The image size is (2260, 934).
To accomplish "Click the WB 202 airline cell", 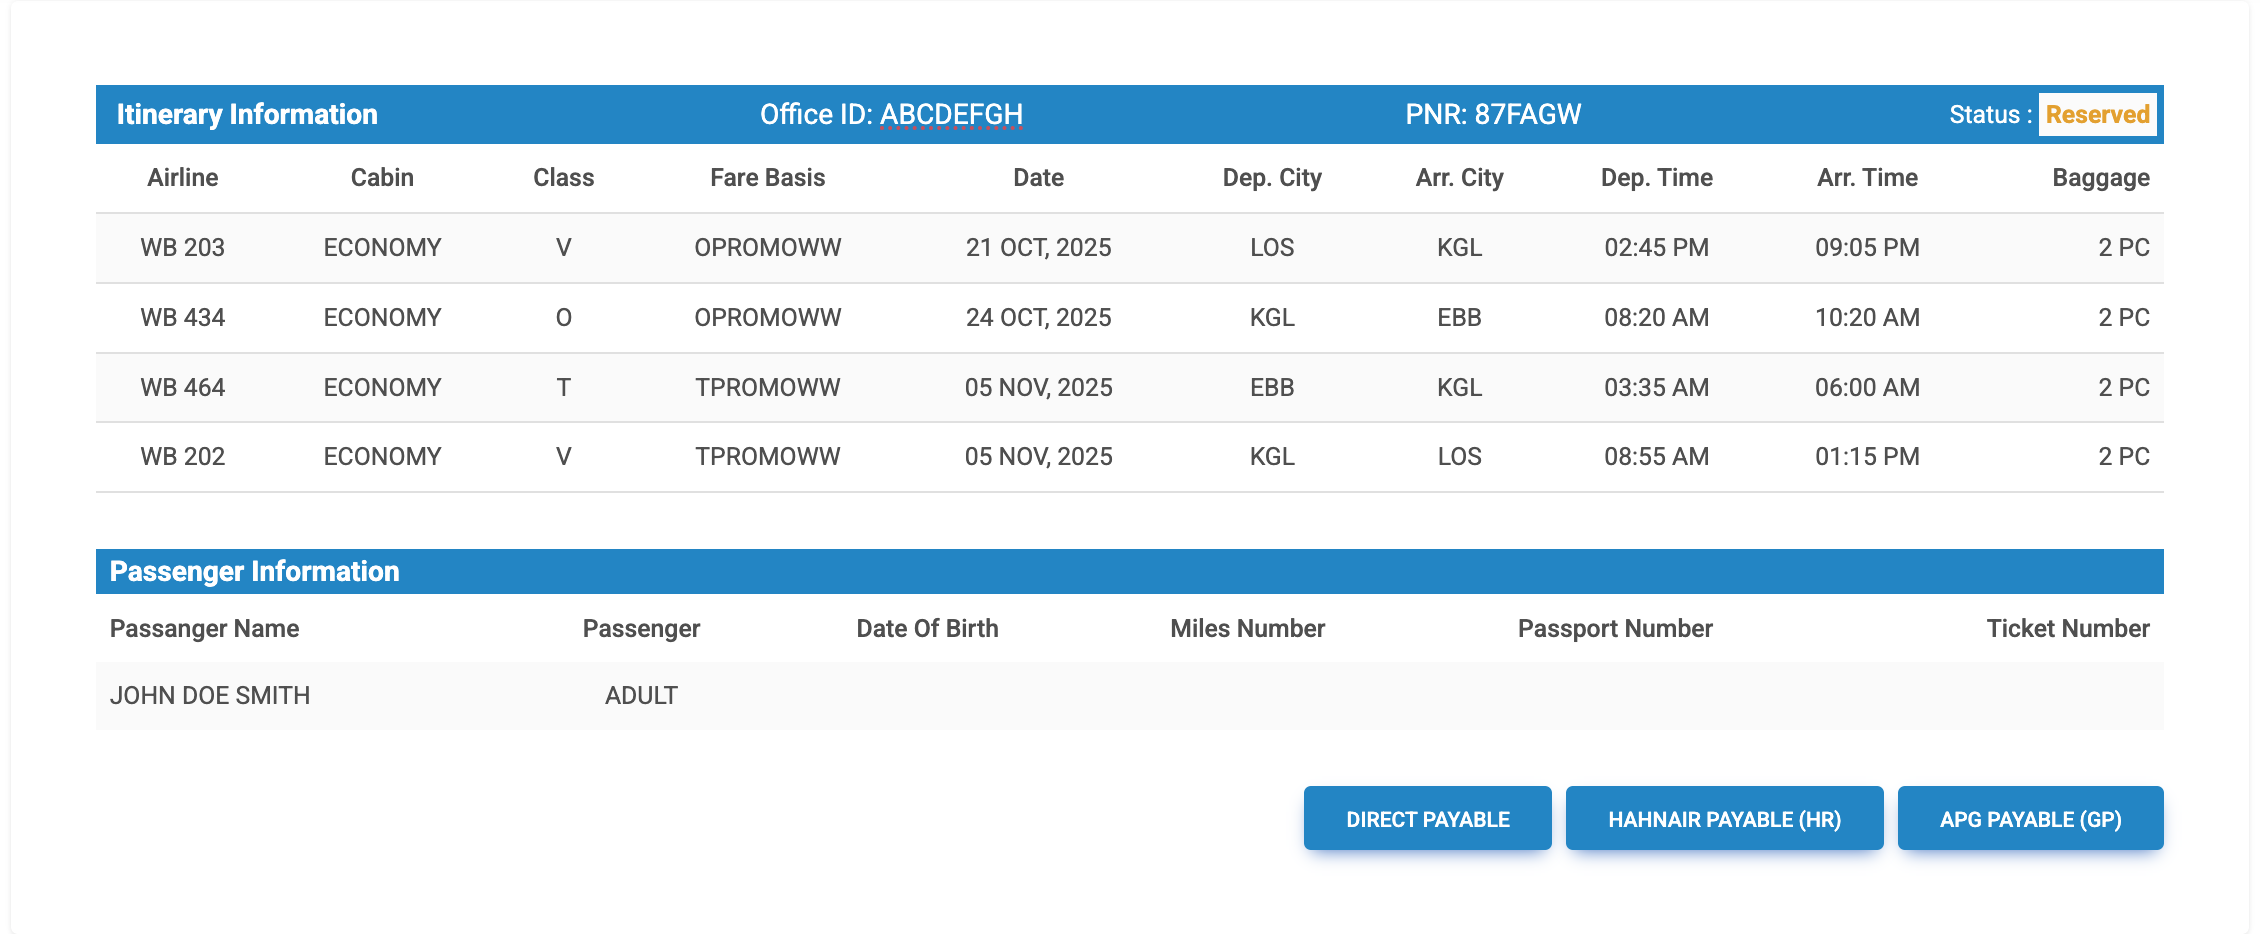I will tap(182, 457).
